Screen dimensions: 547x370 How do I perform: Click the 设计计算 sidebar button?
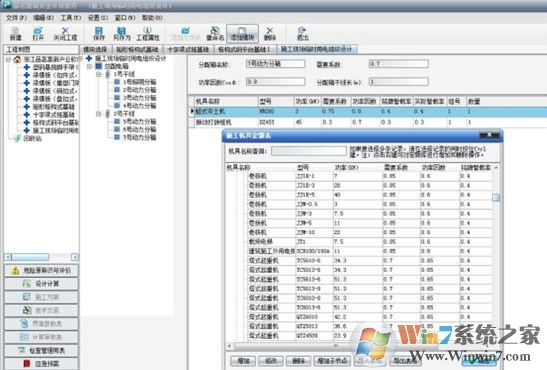click(x=41, y=284)
